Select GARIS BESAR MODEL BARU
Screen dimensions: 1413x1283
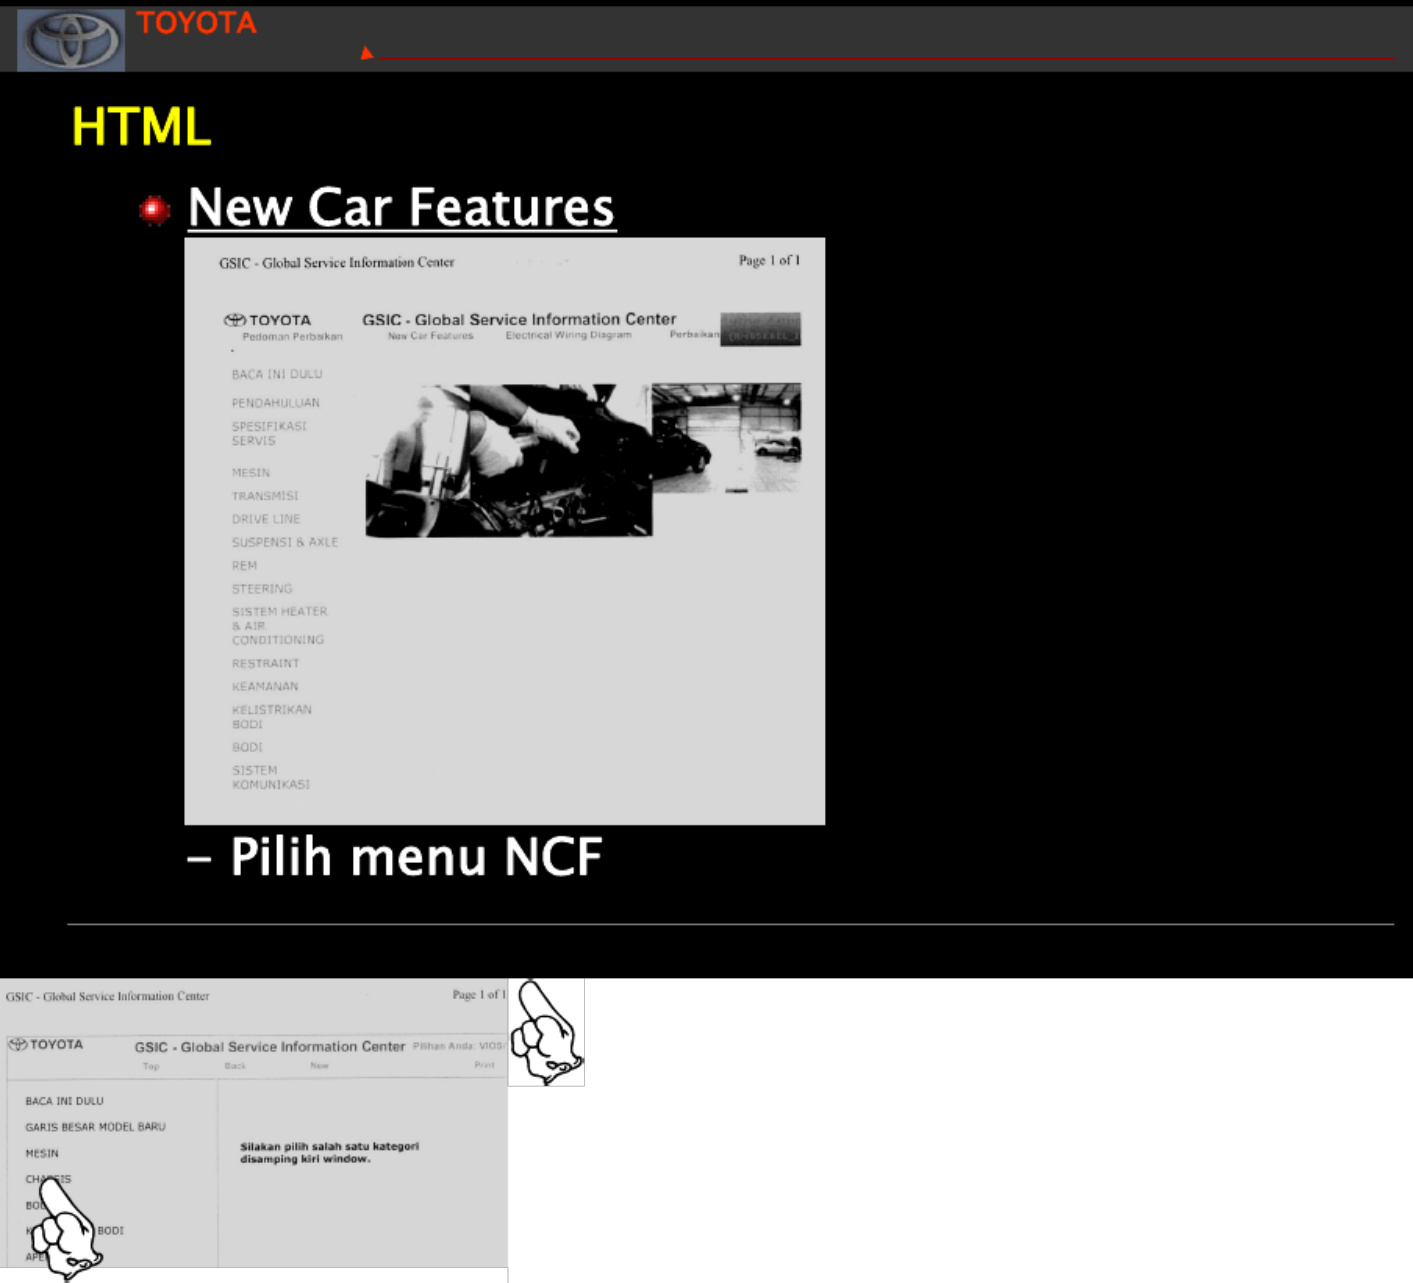[x=95, y=1127]
